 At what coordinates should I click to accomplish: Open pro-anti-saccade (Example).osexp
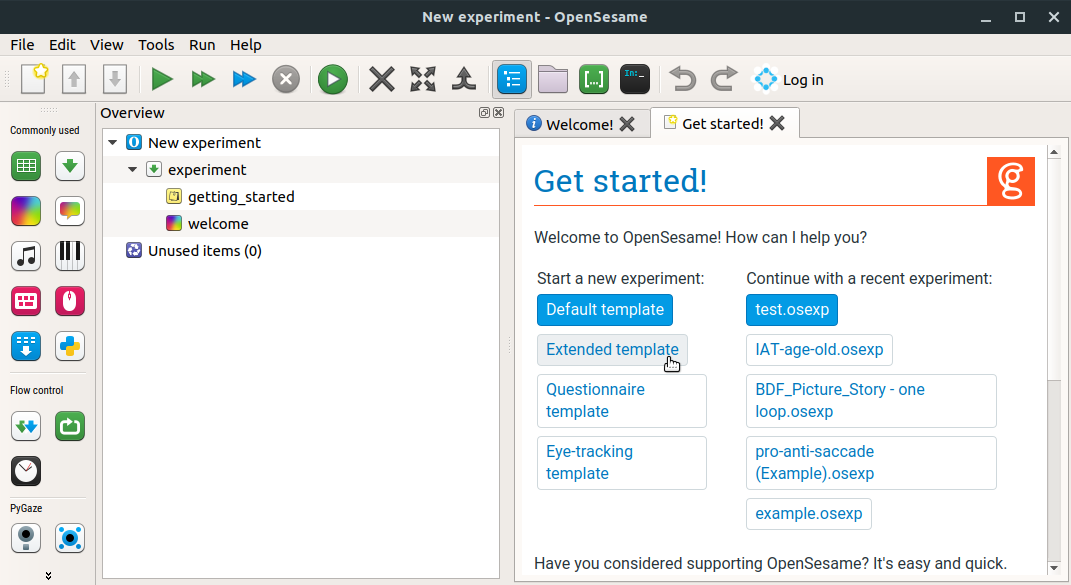click(871, 463)
